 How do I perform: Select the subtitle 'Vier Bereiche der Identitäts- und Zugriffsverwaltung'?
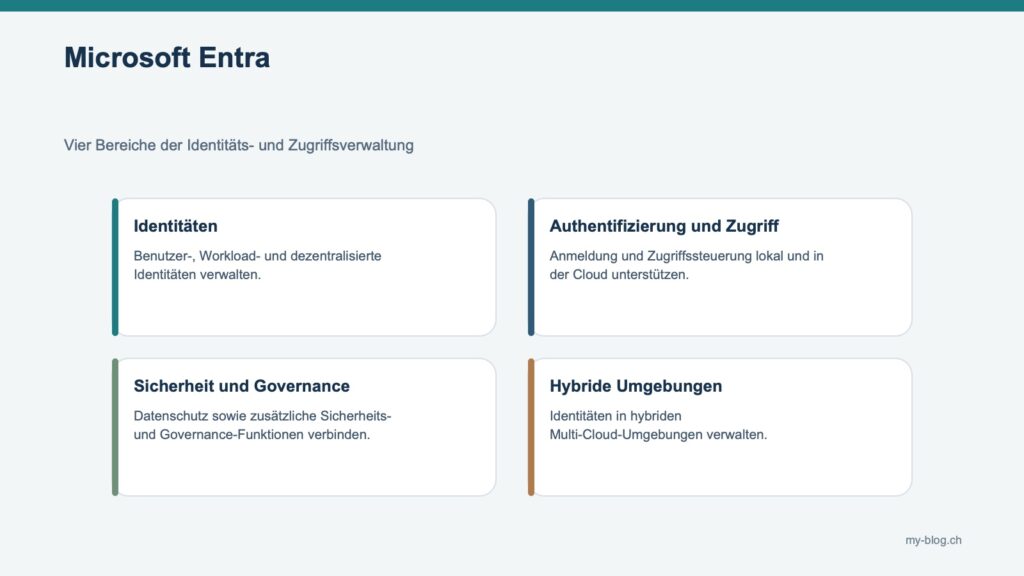238,145
